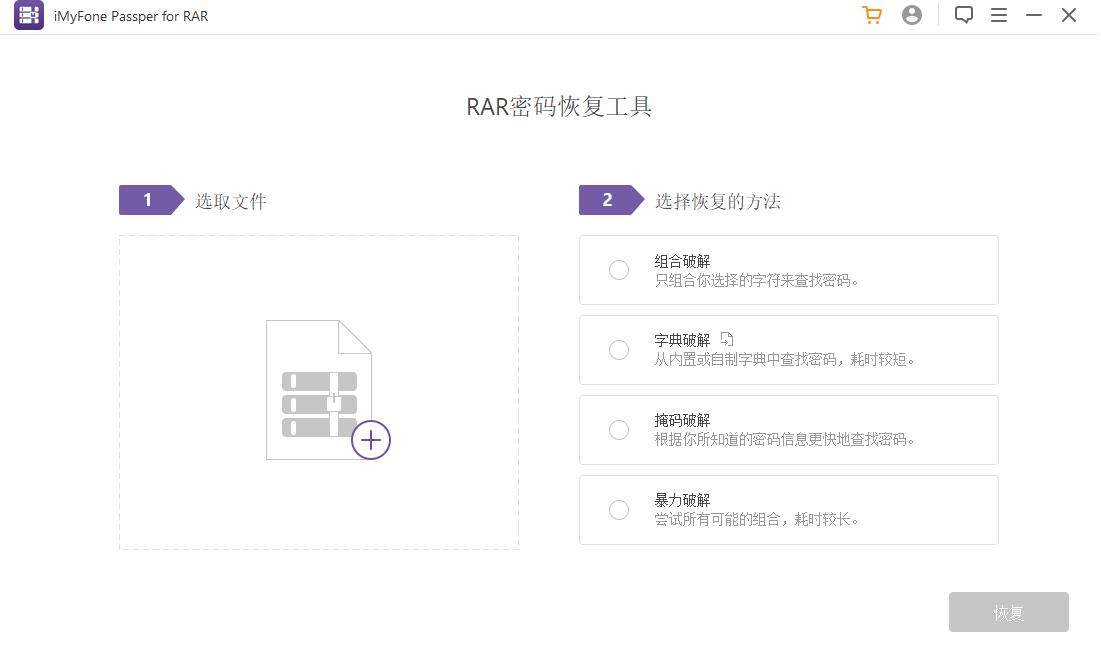Select the 组合破解 recovery method
The width and height of the screenshot is (1101, 663).
coord(618,269)
